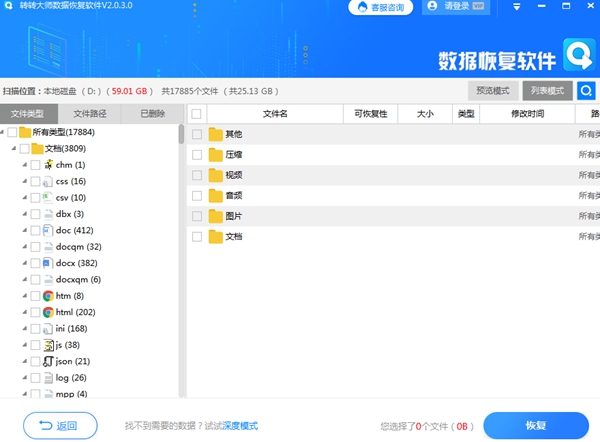Click the ini file type icon
600x442 pixels.
[x=48, y=329]
